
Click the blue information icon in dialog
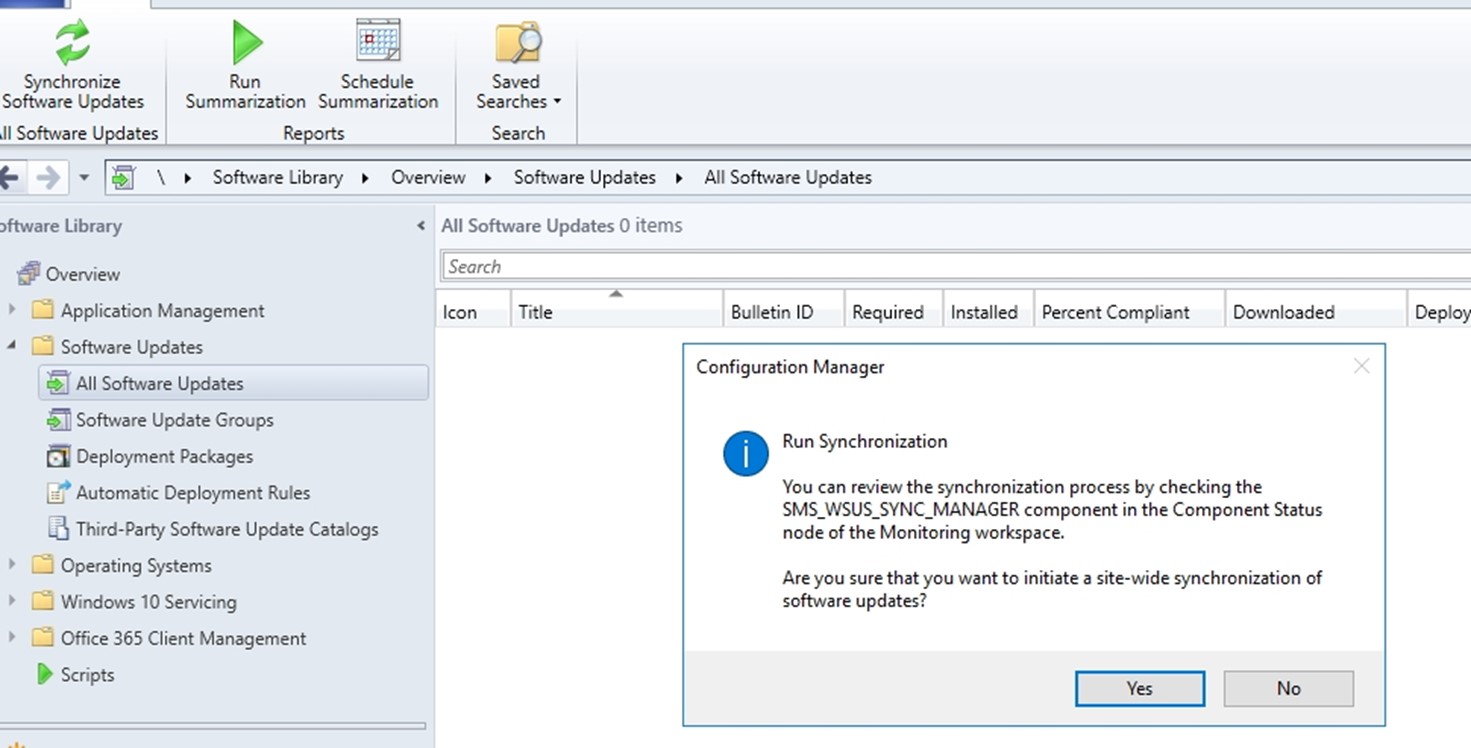(x=746, y=454)
